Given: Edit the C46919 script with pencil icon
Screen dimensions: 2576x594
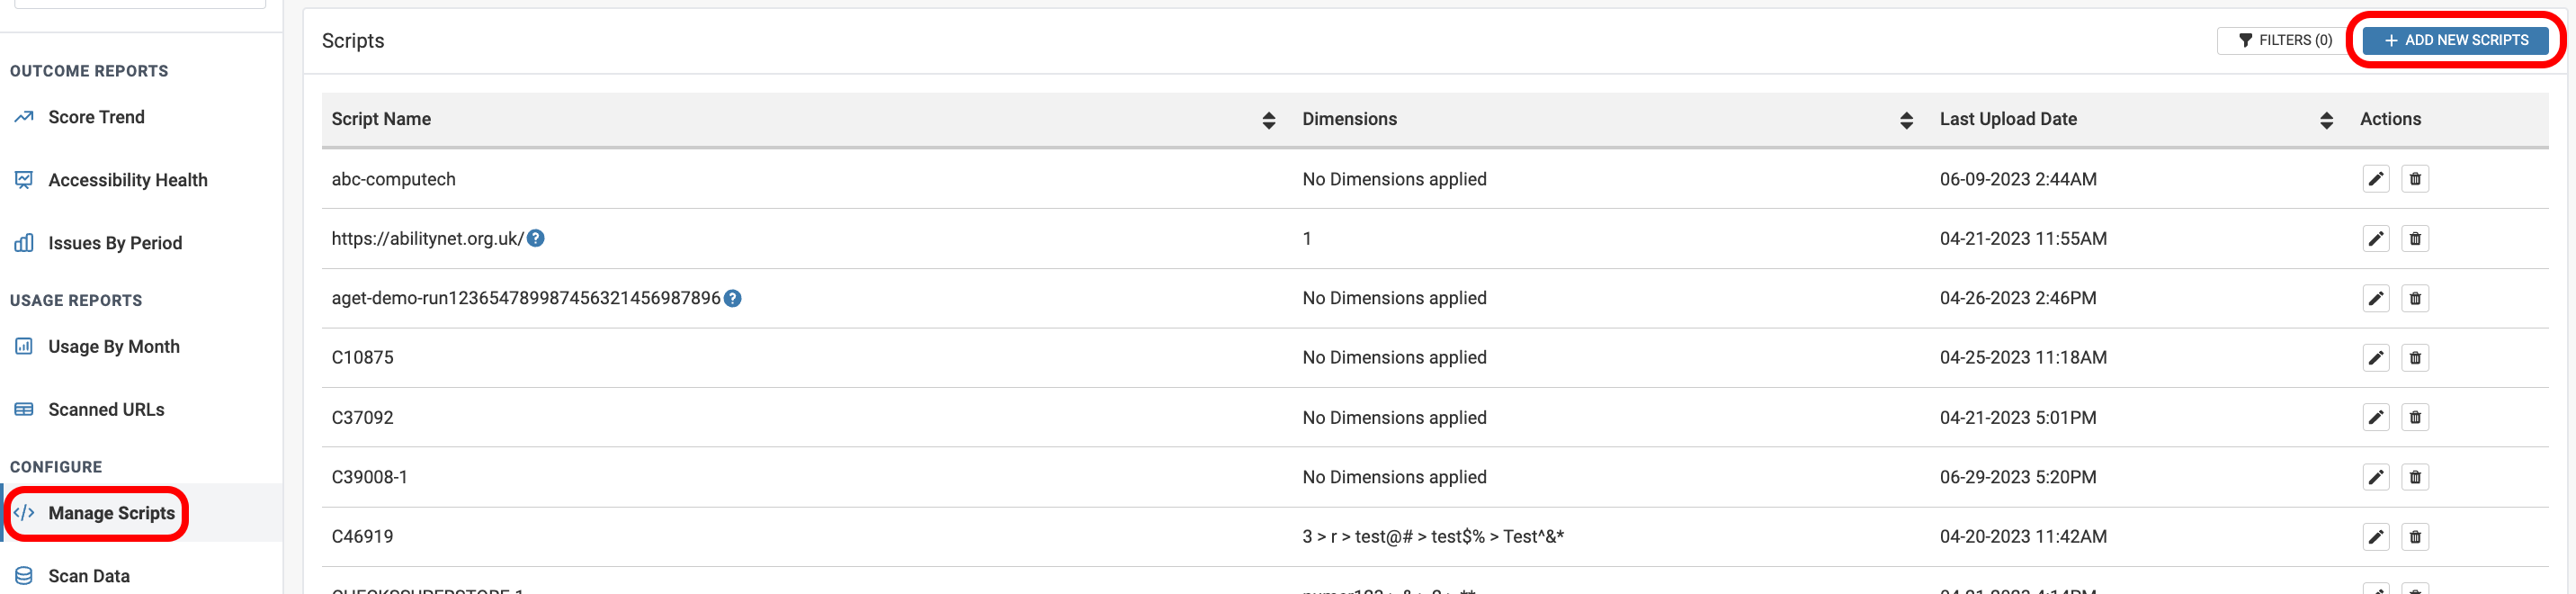Looking at the screenshot, I should click(2375, 537).
